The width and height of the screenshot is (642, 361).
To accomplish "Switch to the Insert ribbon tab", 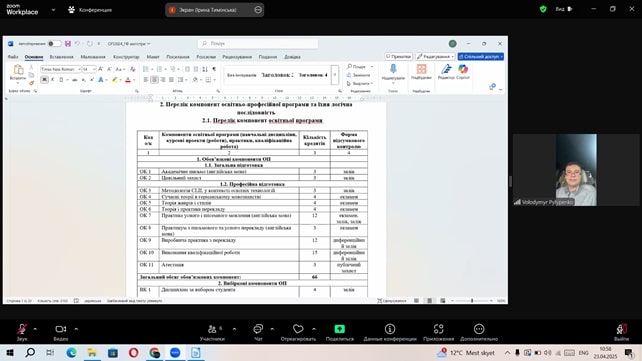I will pyautogui.click(x=61, y=57).
